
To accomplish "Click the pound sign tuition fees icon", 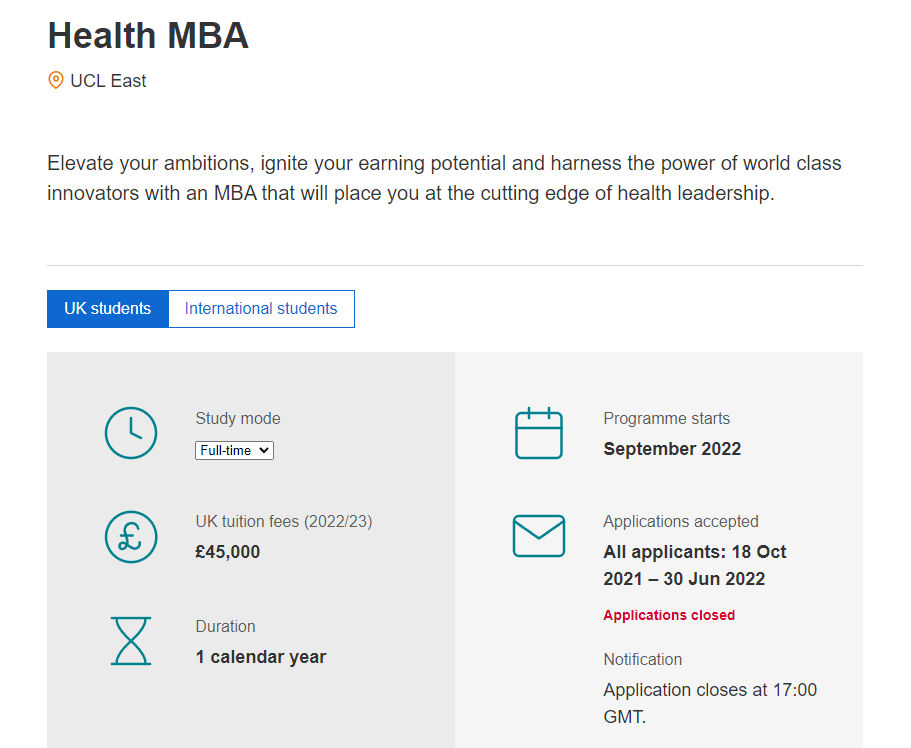I will 131,536.
